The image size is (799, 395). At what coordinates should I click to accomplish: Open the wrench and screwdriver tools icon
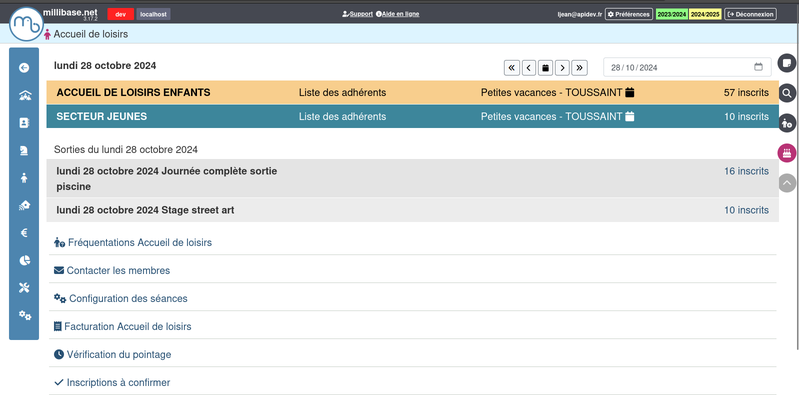(x=24, y=288)
